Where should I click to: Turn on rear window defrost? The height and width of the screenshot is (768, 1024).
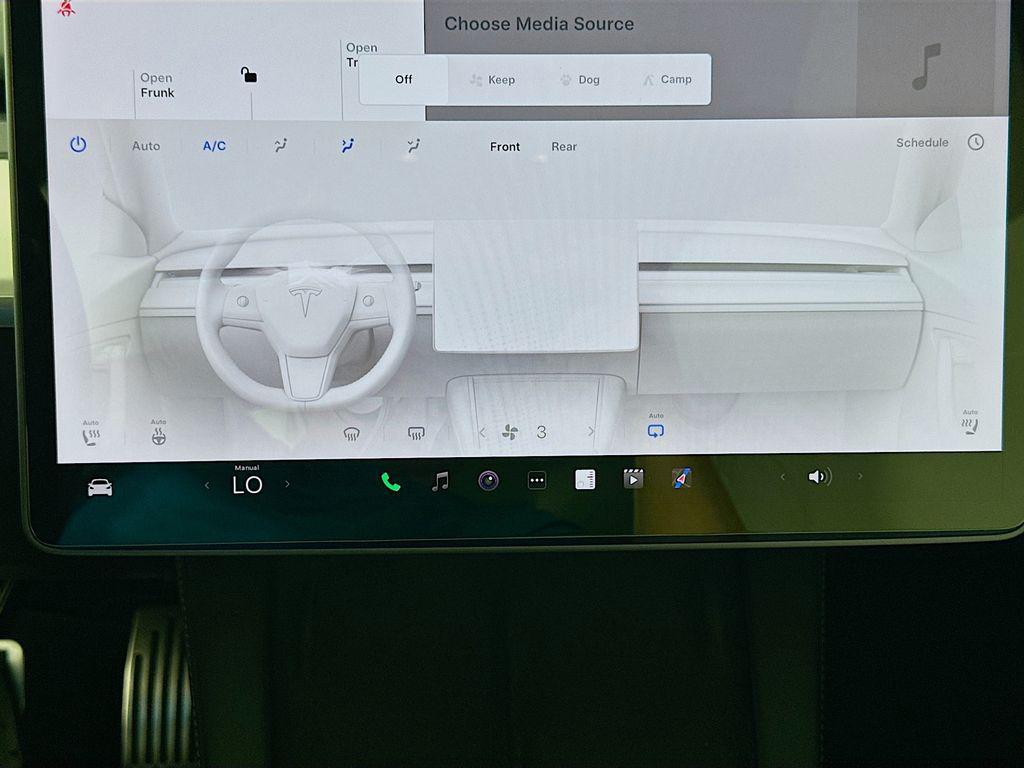pyautogui.click(x=417, y=433)
